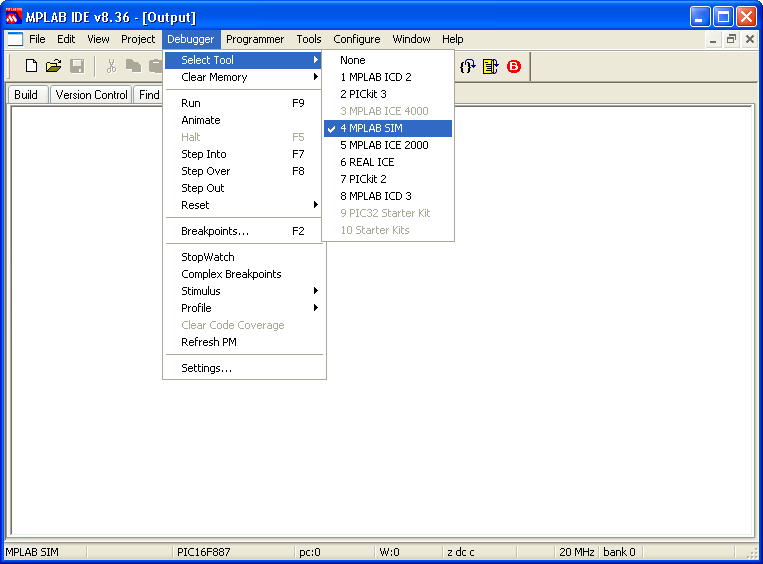The width and height of the screenshot is (763, 564).
Task: Expand the Reset submenu
Action: pos(243,205)
